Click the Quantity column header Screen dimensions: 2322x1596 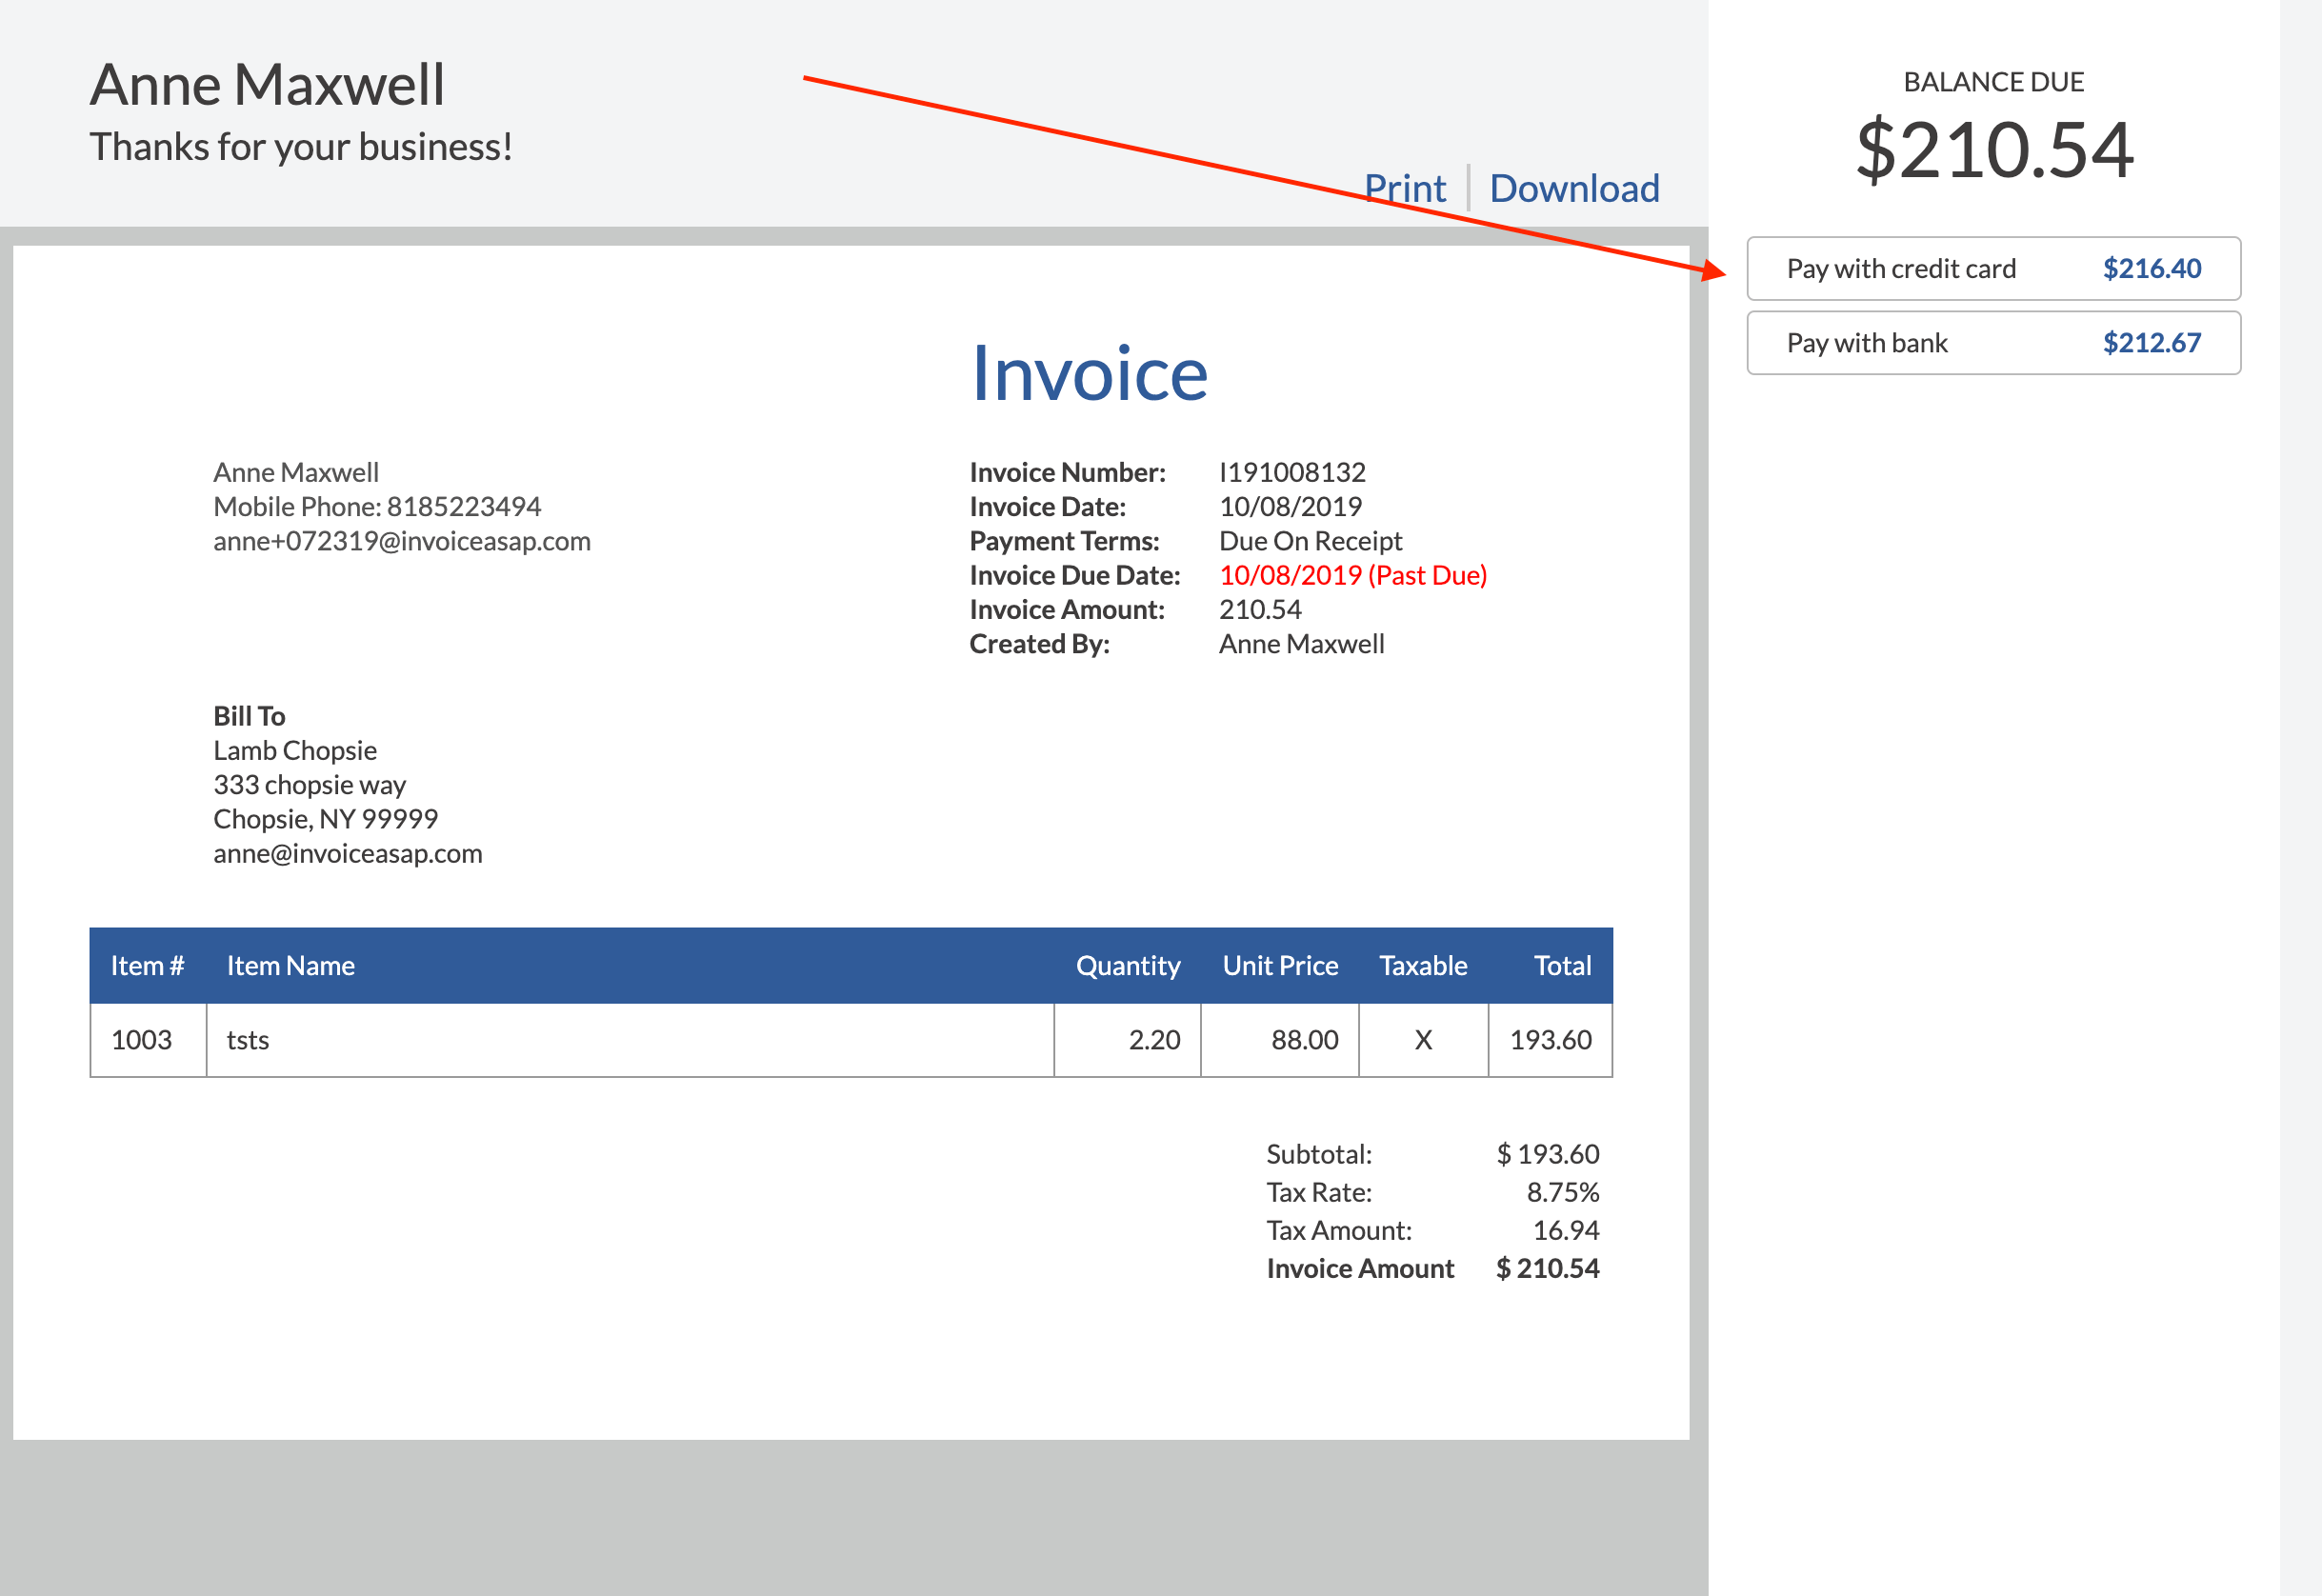[1128, 965]
